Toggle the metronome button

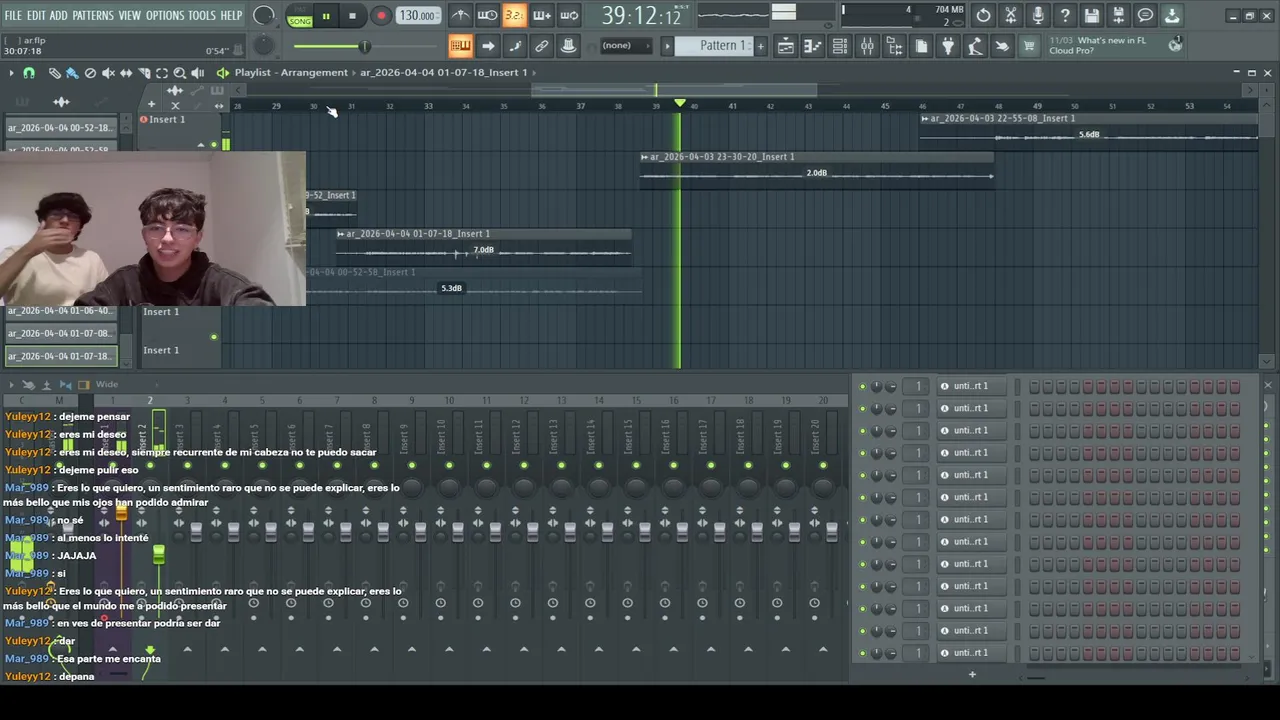pos(460,15)
